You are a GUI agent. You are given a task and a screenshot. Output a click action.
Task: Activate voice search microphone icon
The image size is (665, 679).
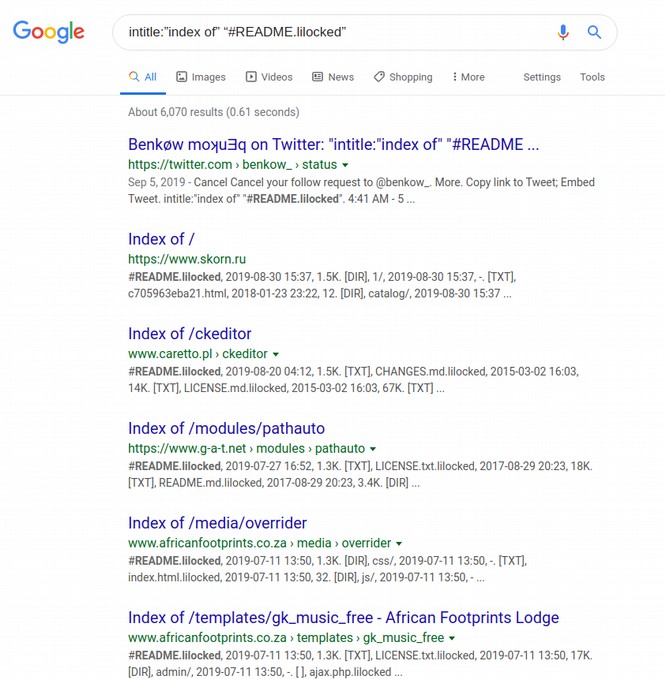coord(563,32)
